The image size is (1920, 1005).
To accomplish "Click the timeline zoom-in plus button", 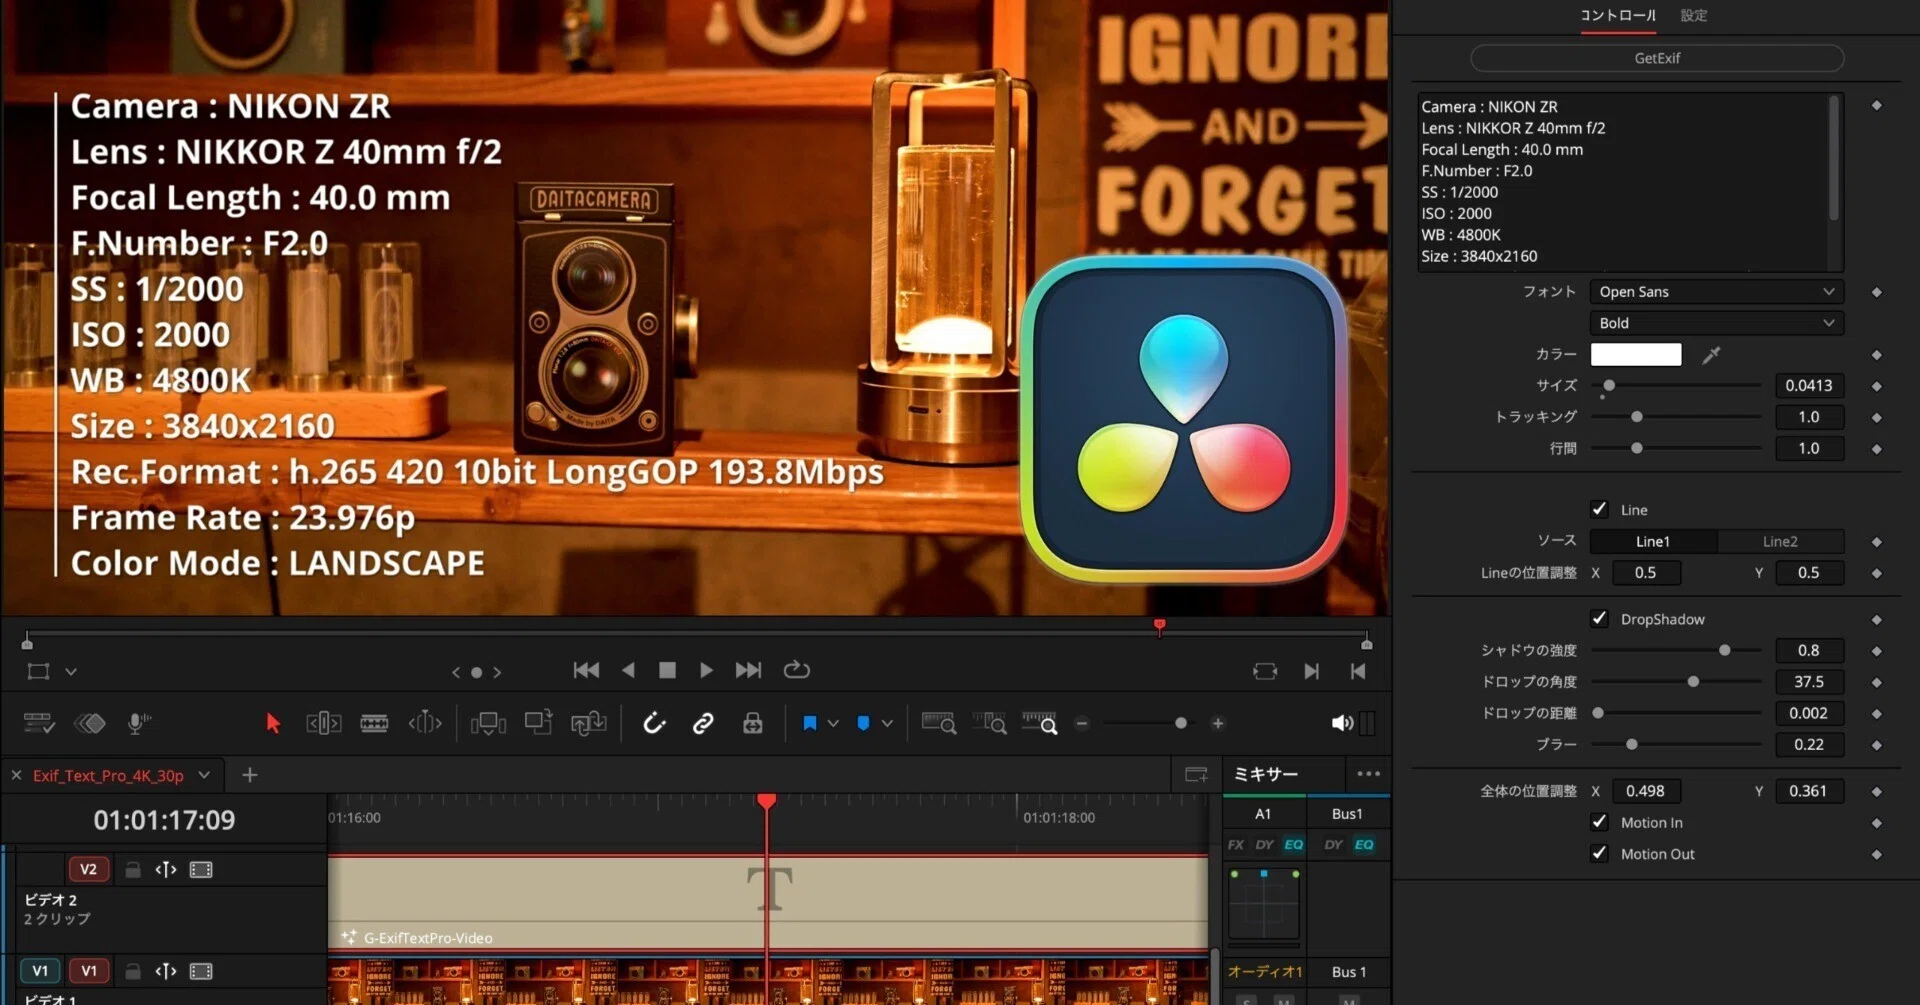I will 1218,723.
